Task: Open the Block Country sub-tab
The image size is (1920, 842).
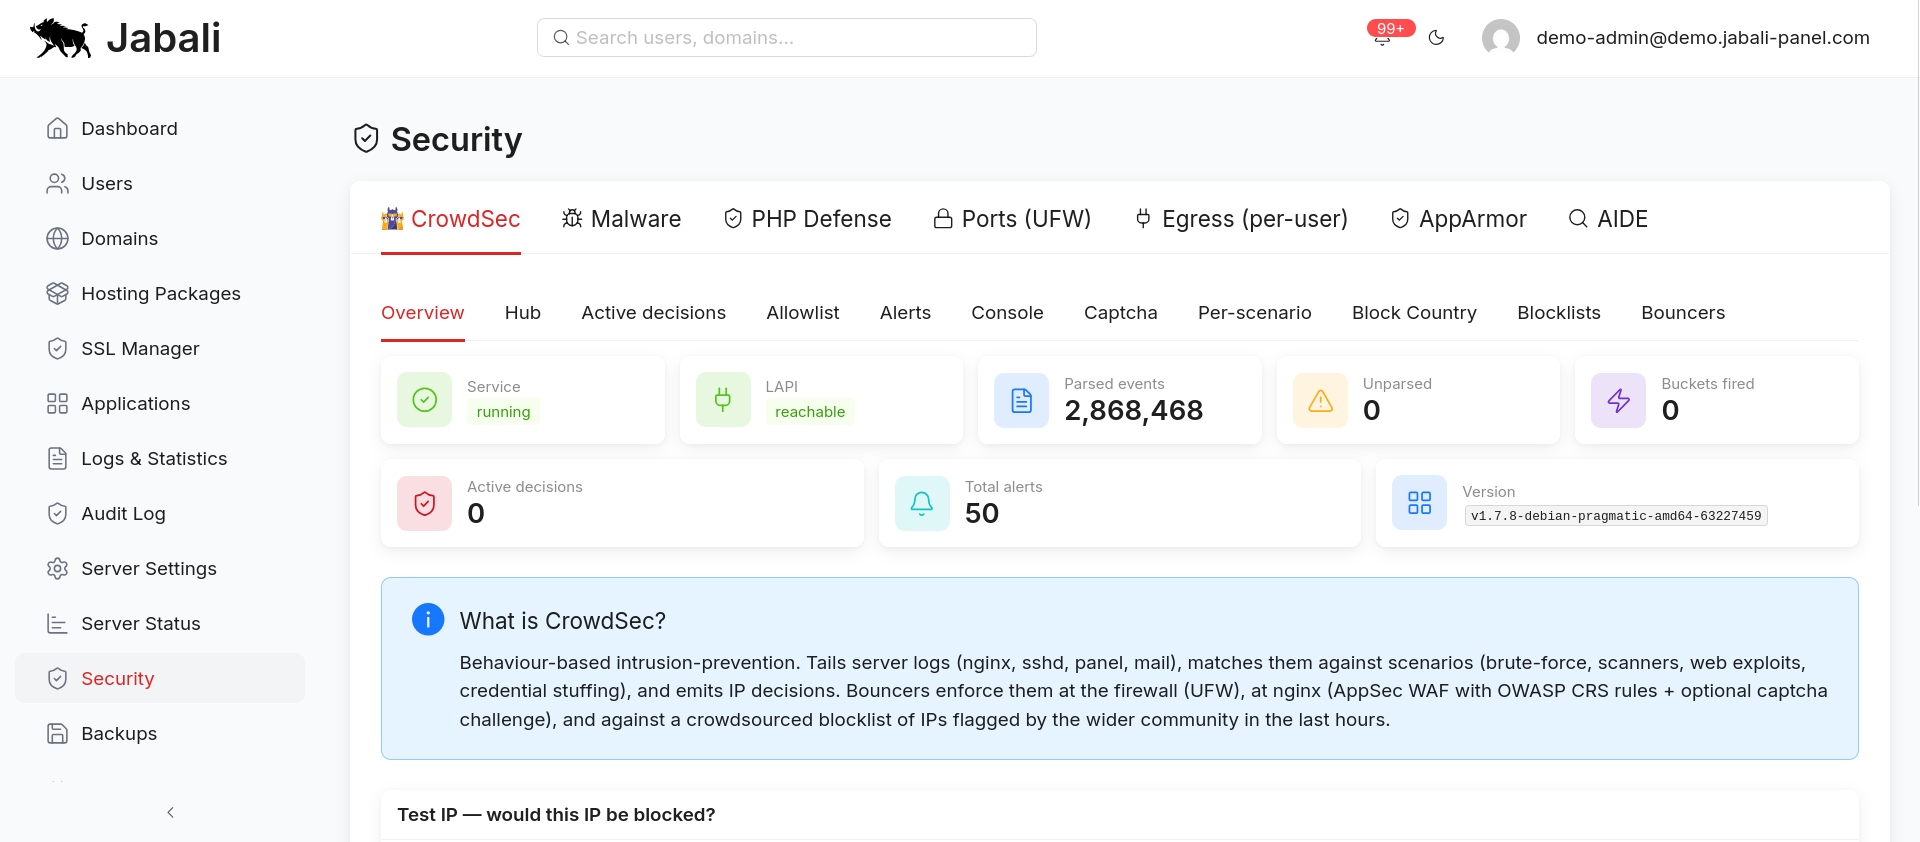Action: [1414, 313]
